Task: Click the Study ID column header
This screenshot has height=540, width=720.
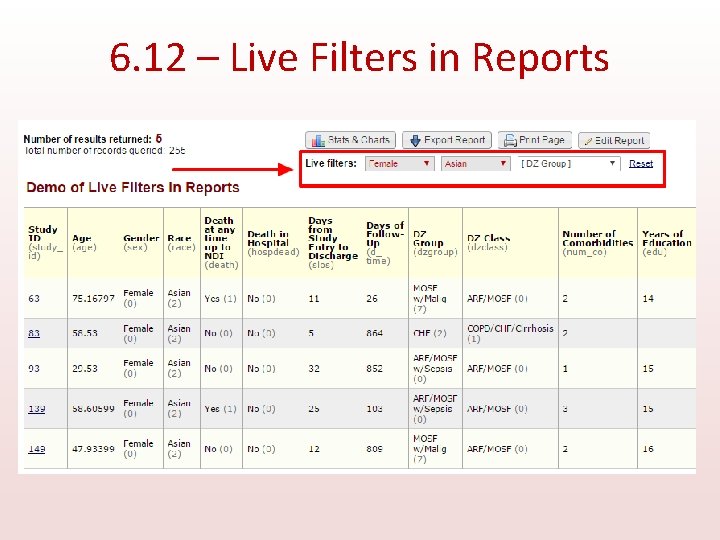Action: tap(45, 242)
